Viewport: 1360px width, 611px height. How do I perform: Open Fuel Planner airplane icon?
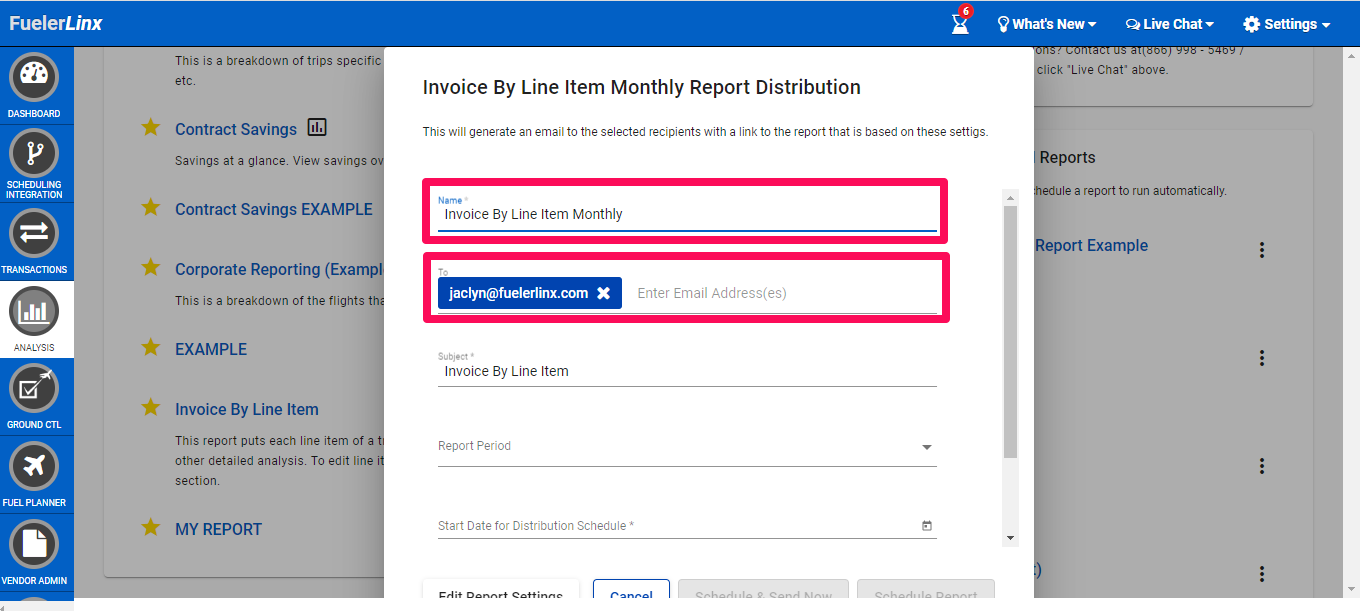(x=34, y=467)
